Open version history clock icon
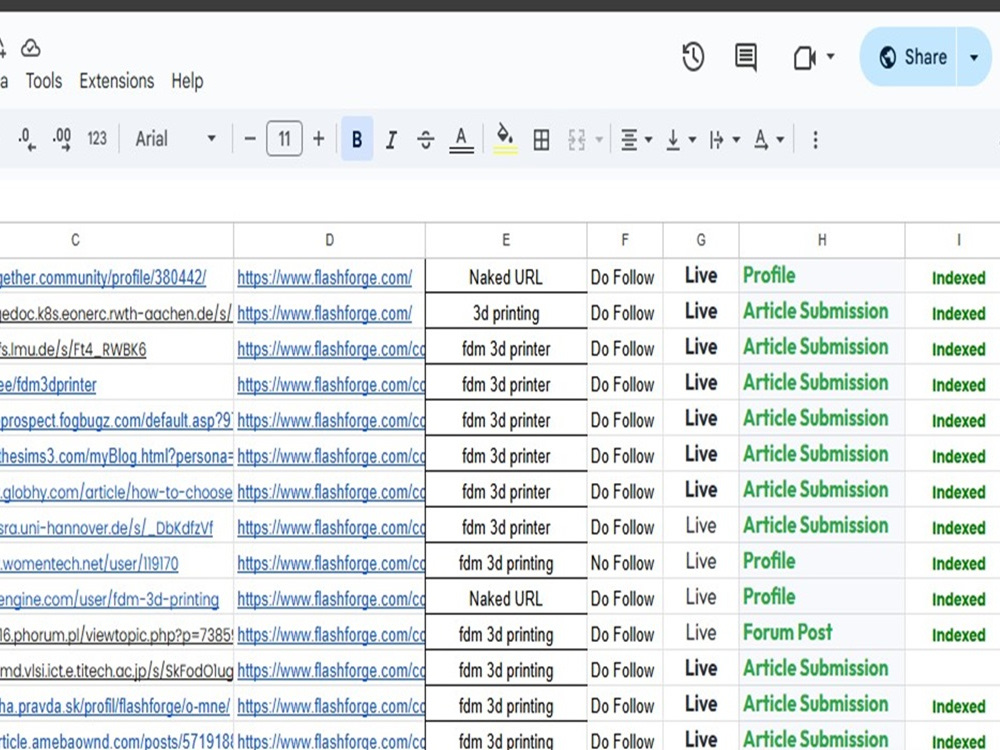The height and width of the screenshot is (750, 1000). (693, 57)
